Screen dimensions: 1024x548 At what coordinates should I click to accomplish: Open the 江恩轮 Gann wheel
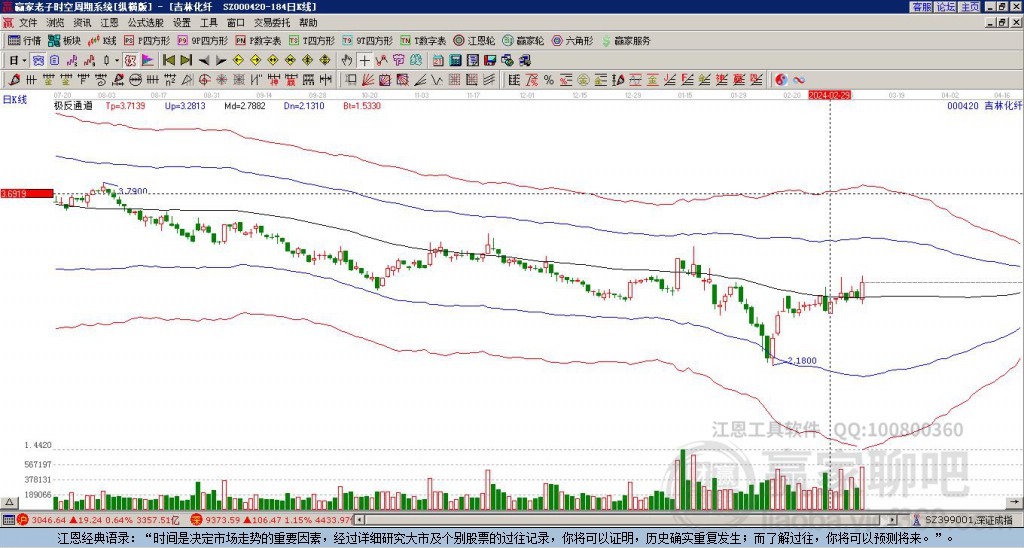(474, 40)
